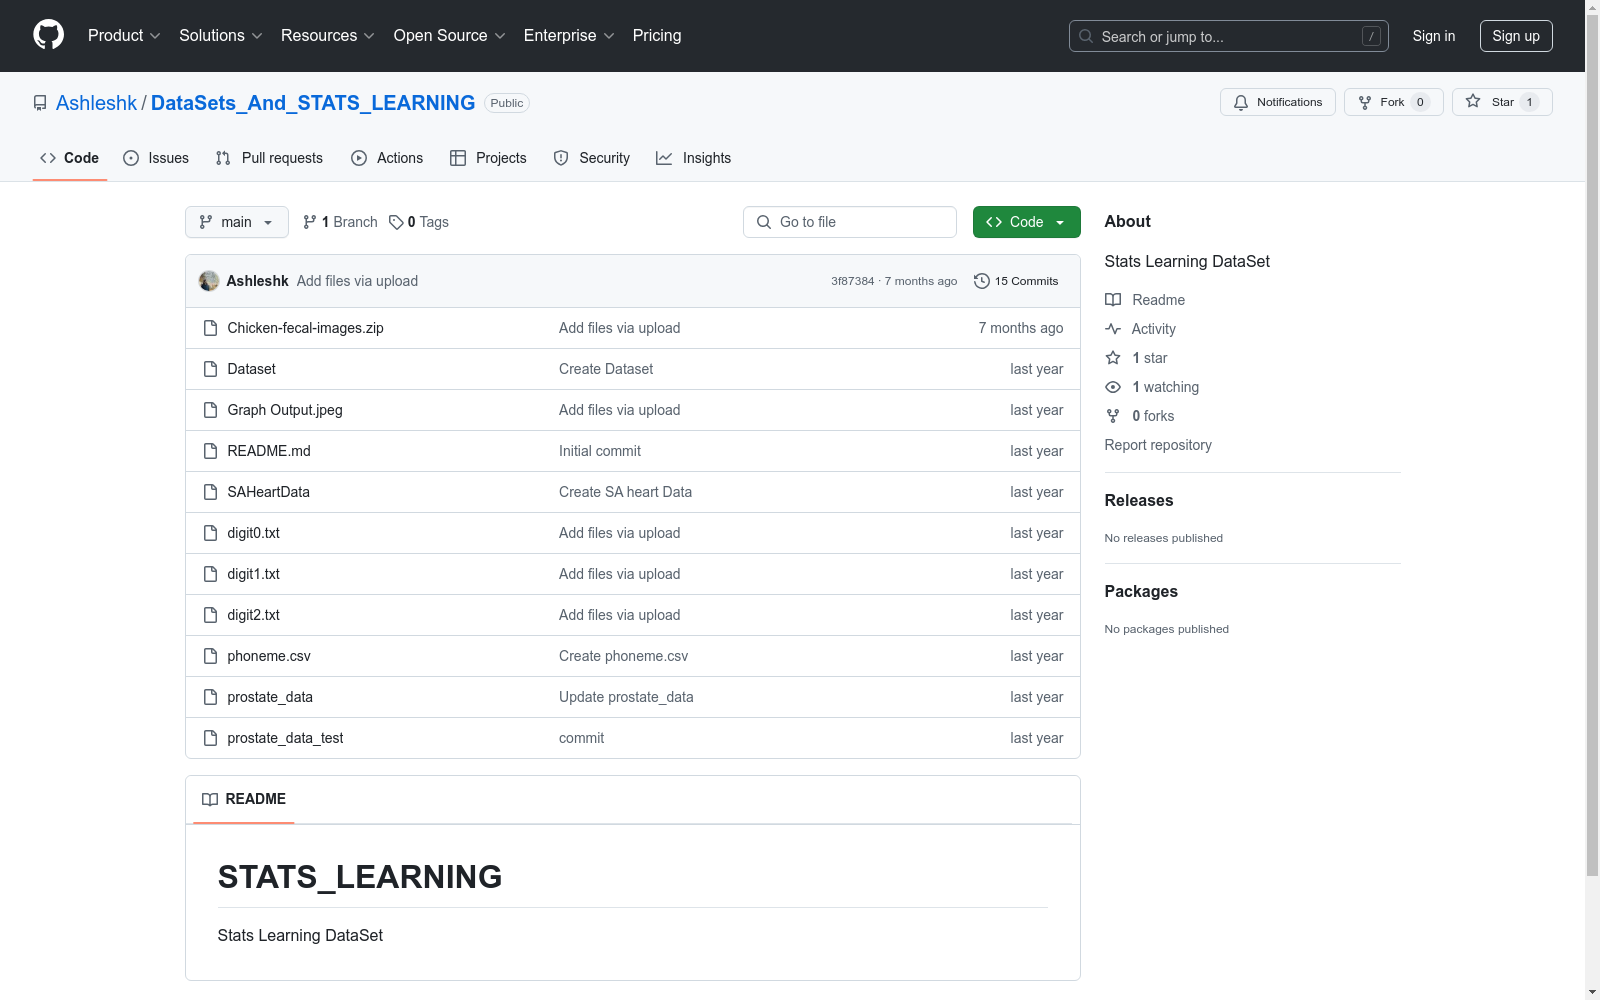This screenshot has width=1600, height=1000.
Task: Click the 15 Commits link
Action: coord(1016,281)
